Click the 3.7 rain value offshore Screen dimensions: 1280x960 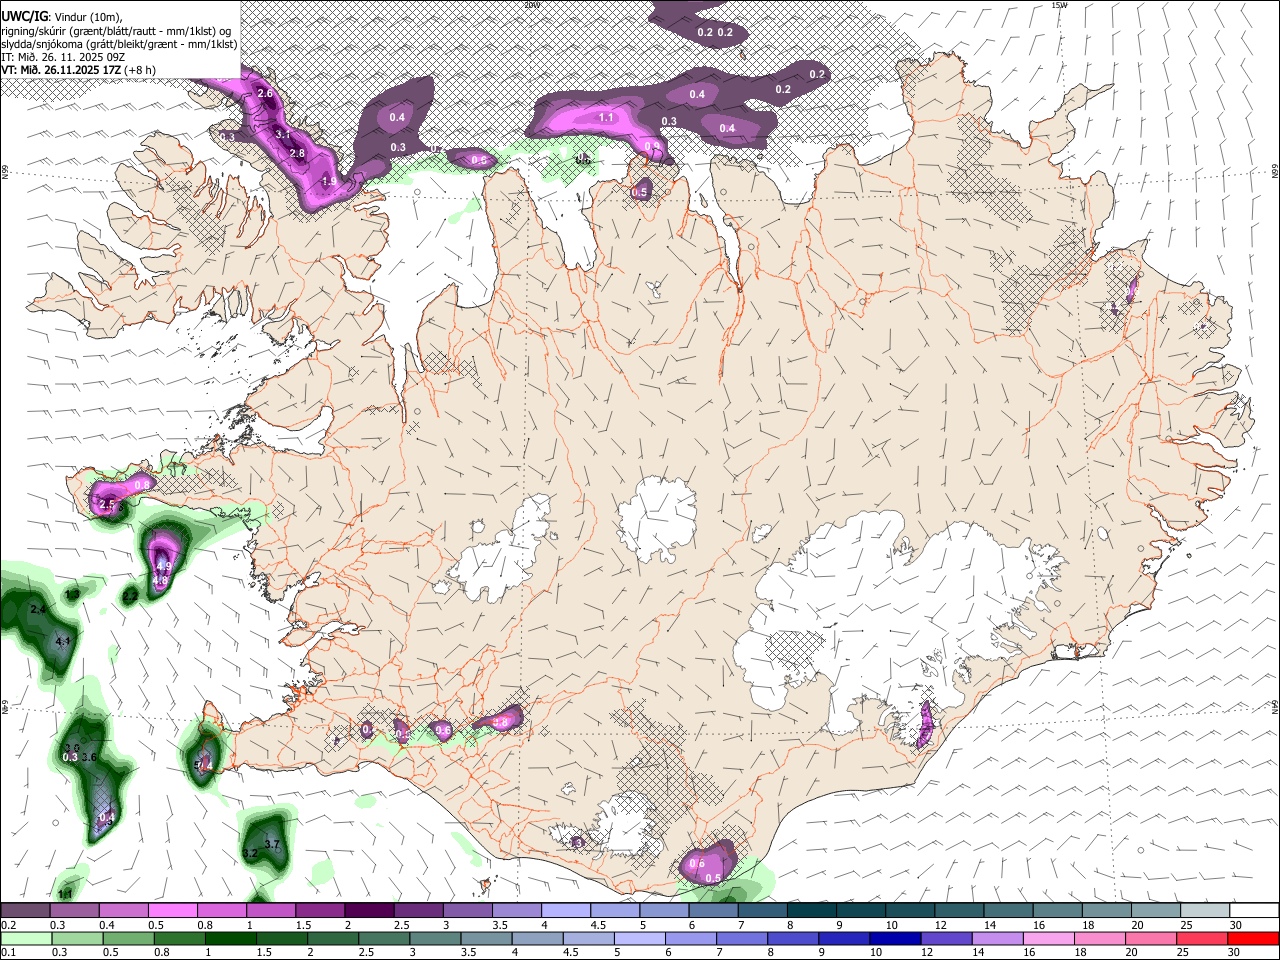click(270, 845)
